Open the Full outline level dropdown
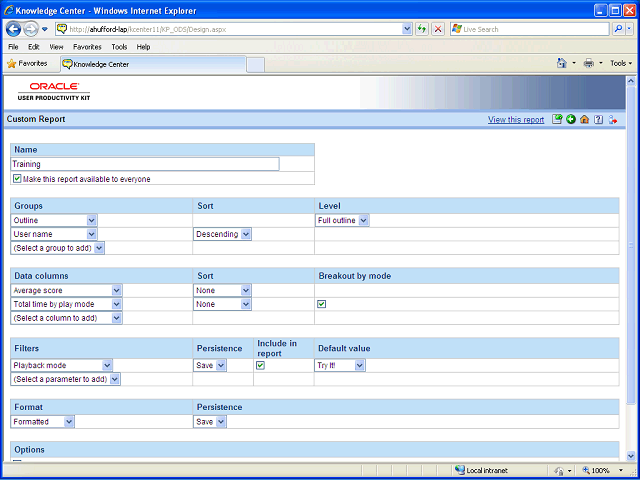 pyautogui.click(x=342, y=220)
